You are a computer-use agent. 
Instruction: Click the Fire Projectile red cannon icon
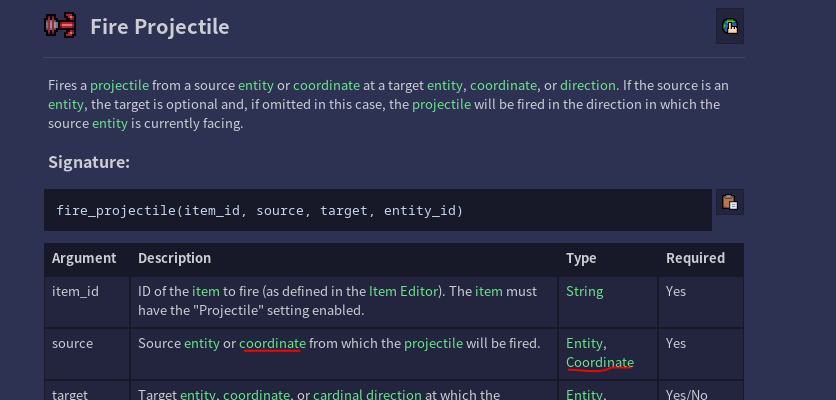coord(60,26)
